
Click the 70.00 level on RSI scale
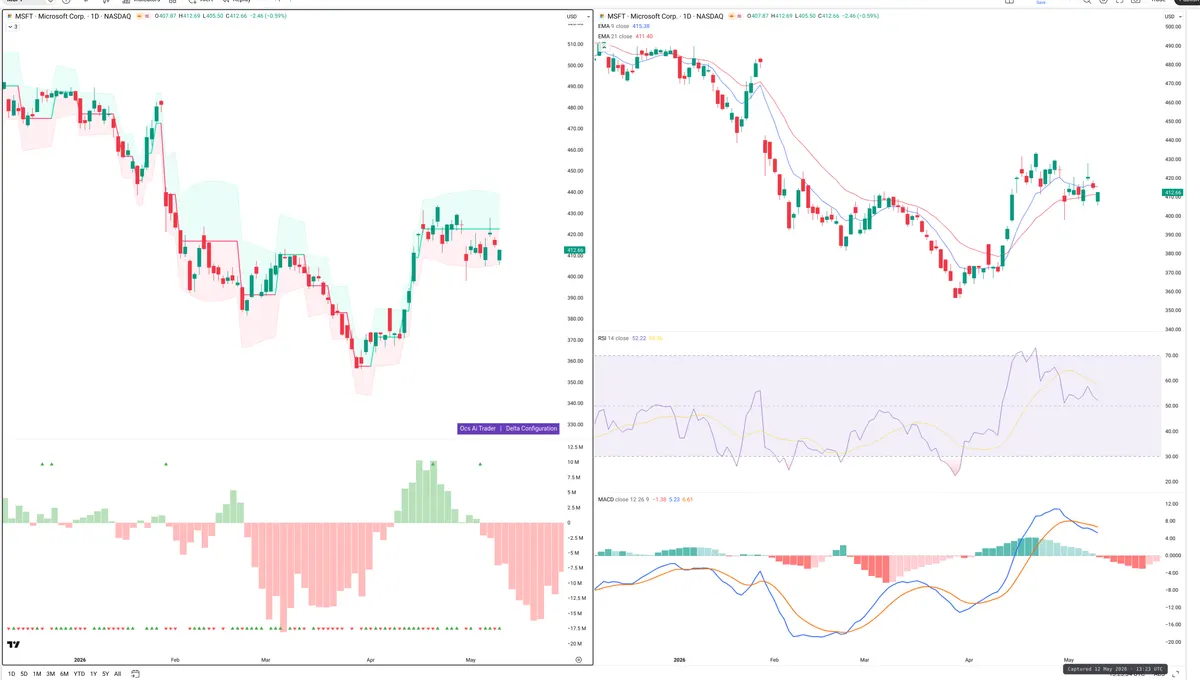(x=1172, y=355)
